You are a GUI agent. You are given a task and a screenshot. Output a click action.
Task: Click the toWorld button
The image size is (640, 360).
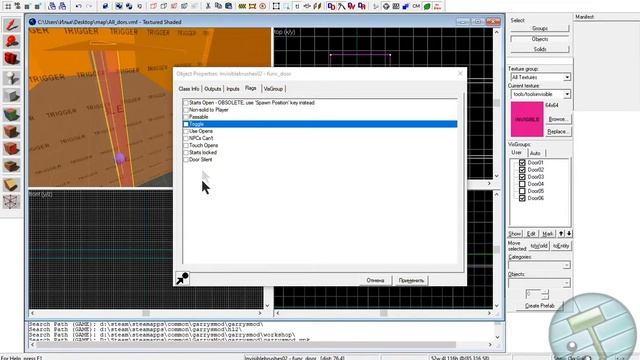[539, 246]
